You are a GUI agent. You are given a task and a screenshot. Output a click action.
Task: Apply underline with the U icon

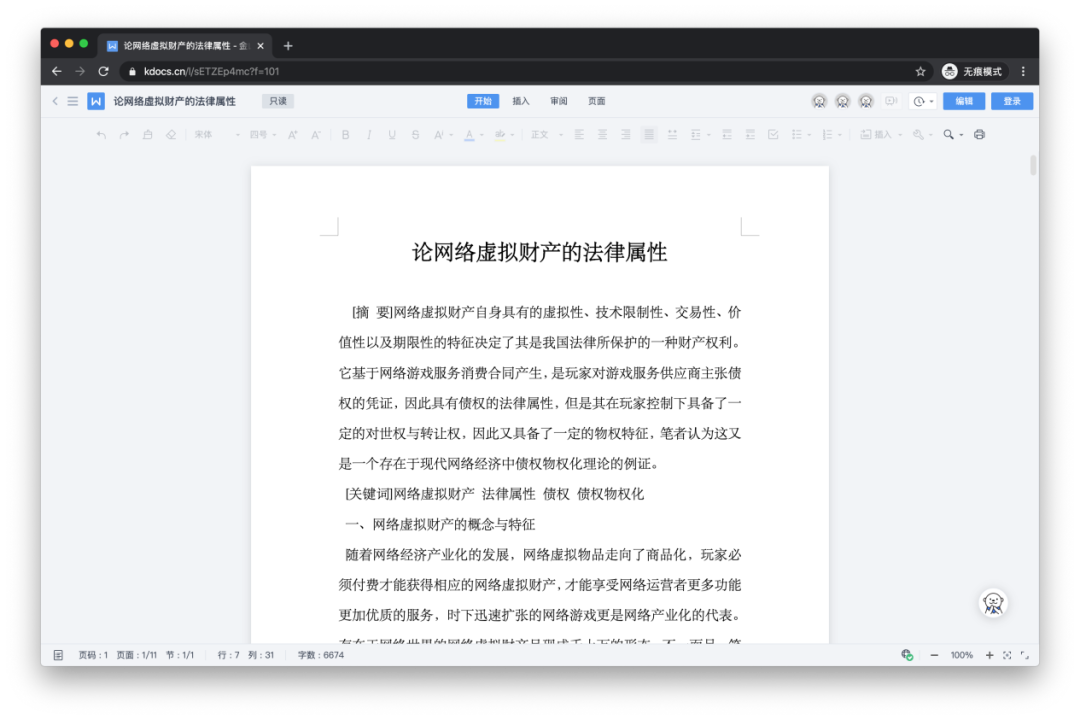click(392, 134)
